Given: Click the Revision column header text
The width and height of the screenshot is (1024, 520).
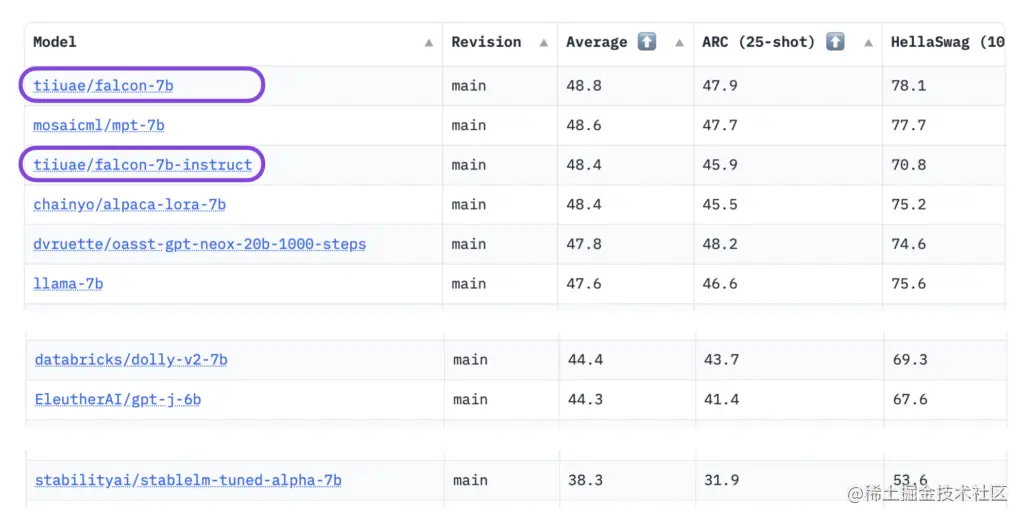Looking at the screenshot, I should tap(487, 42).
